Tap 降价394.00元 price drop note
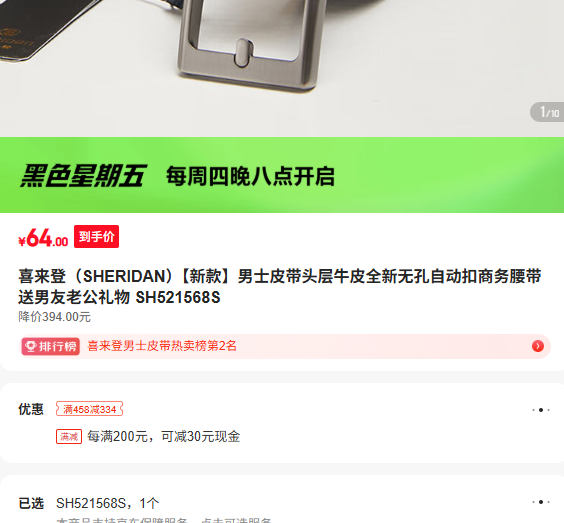The height and width of the screenshot is (523, 564). tap(54, 317)
